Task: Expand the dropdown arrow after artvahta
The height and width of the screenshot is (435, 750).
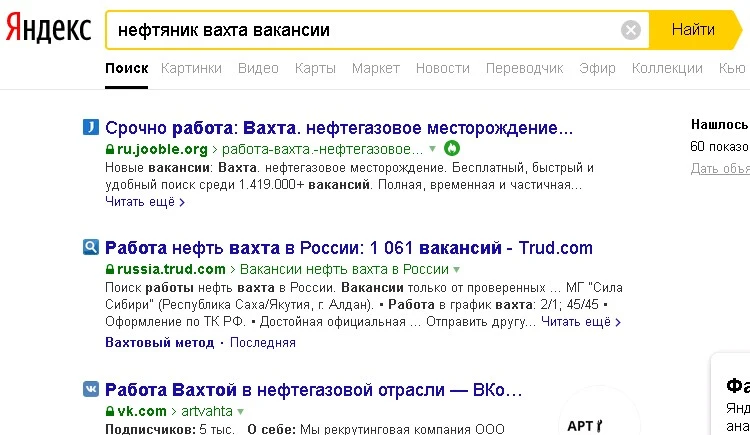Action: 241,412
